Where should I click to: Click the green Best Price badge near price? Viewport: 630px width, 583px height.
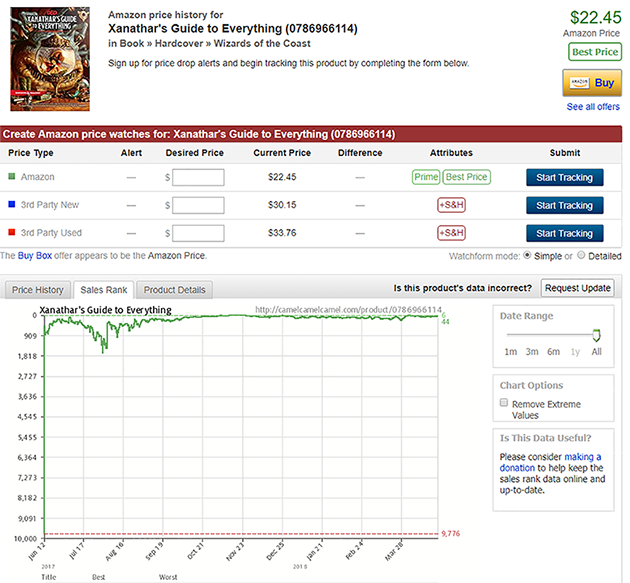click(x=594, y=53)
